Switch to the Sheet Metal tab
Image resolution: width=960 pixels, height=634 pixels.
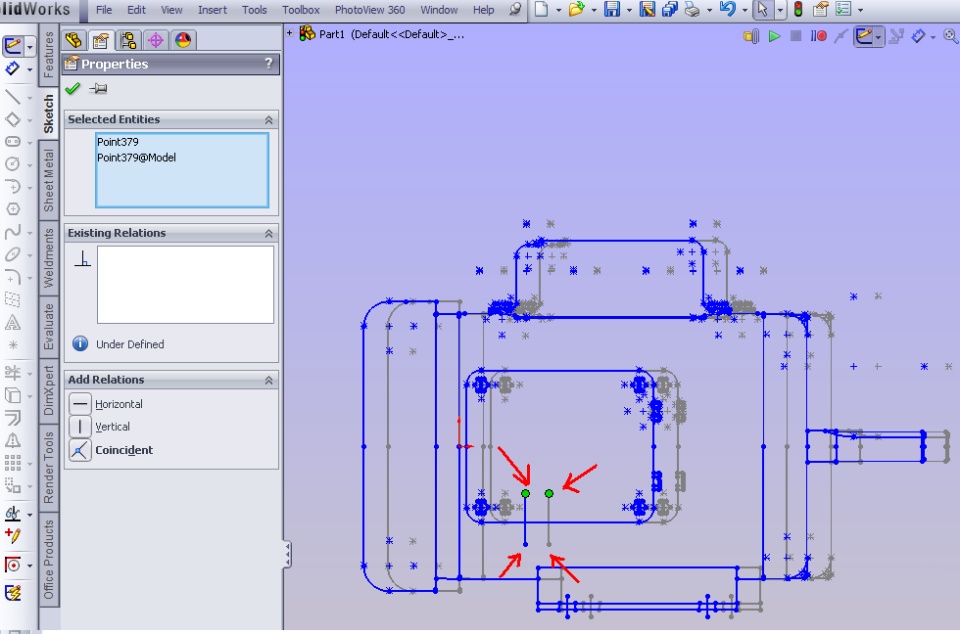[48, 181]
